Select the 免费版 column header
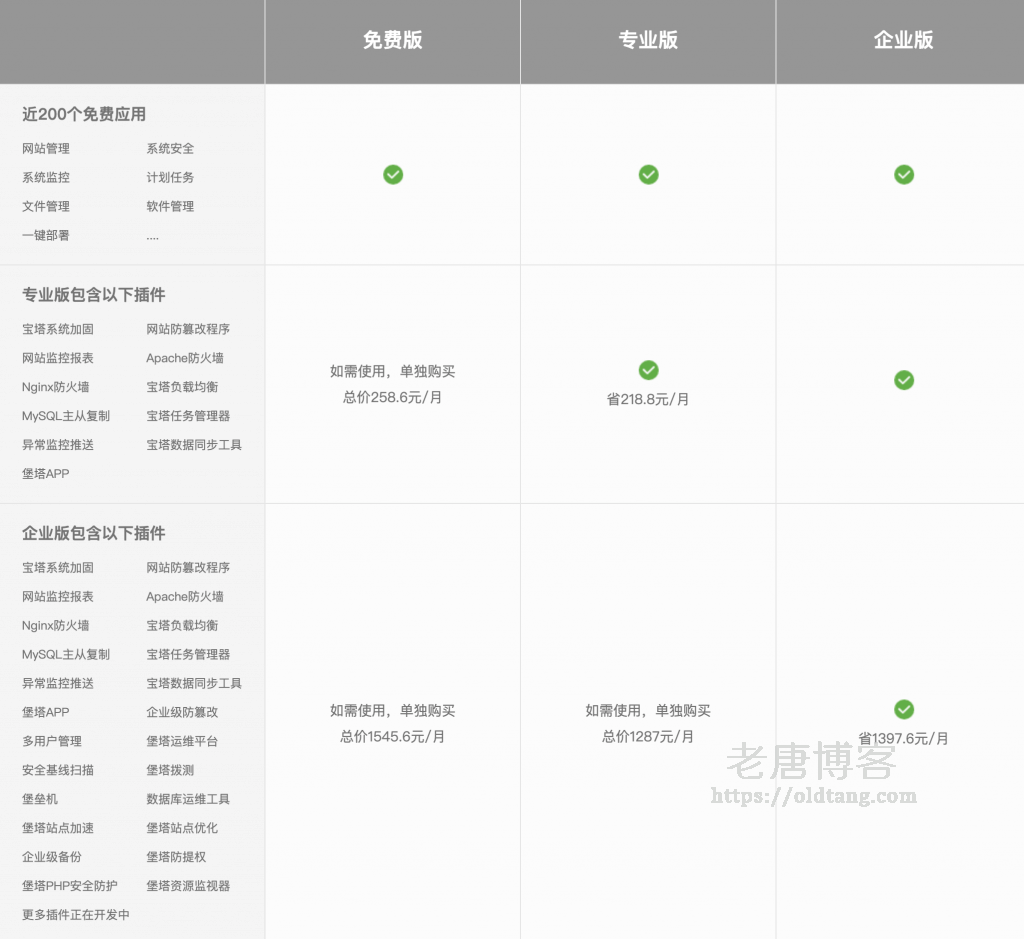This screenshot has width=1024, height=939. pos(392,41)
